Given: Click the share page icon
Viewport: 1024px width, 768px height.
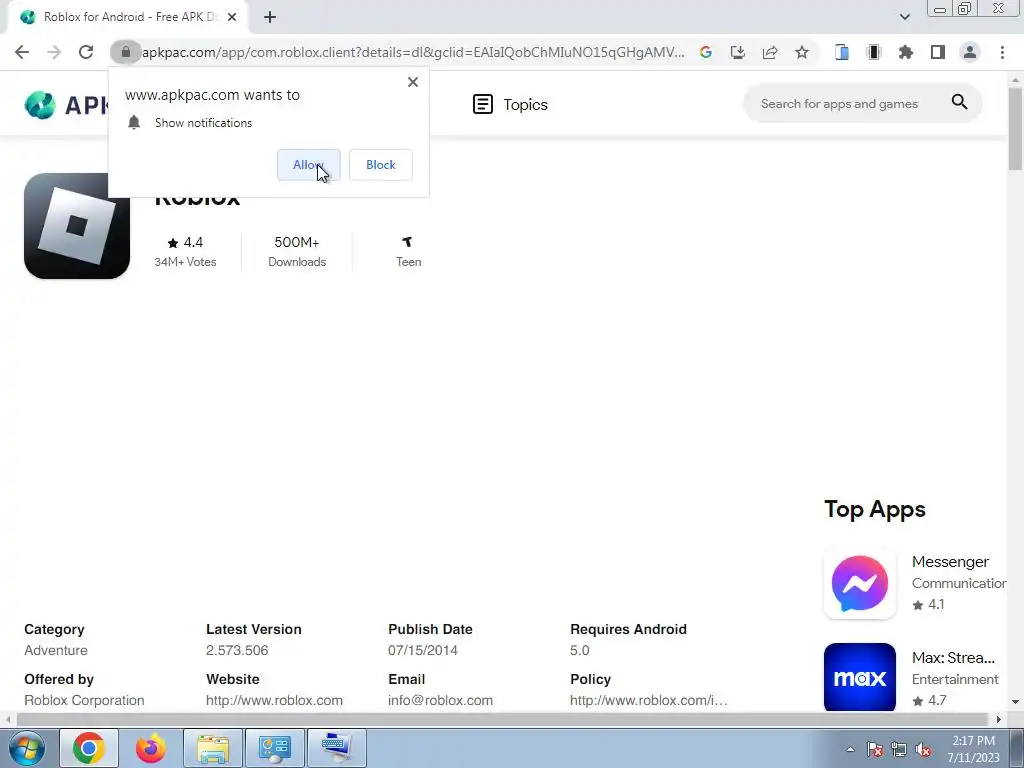Looking at the screenshot, I should coord(770,52).
